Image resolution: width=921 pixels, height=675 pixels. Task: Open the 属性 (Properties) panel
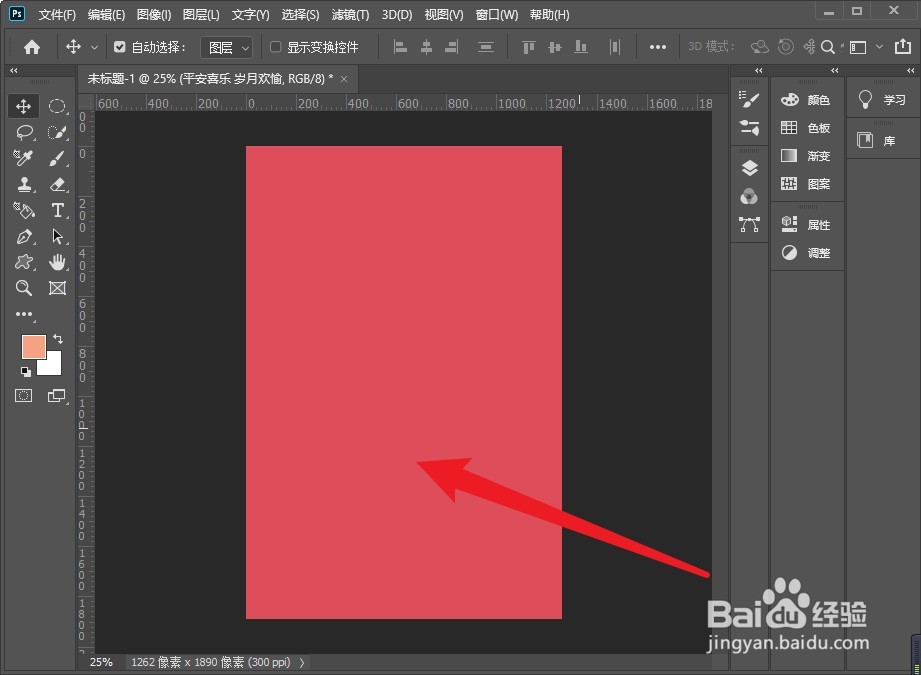(x=806, y=224)
